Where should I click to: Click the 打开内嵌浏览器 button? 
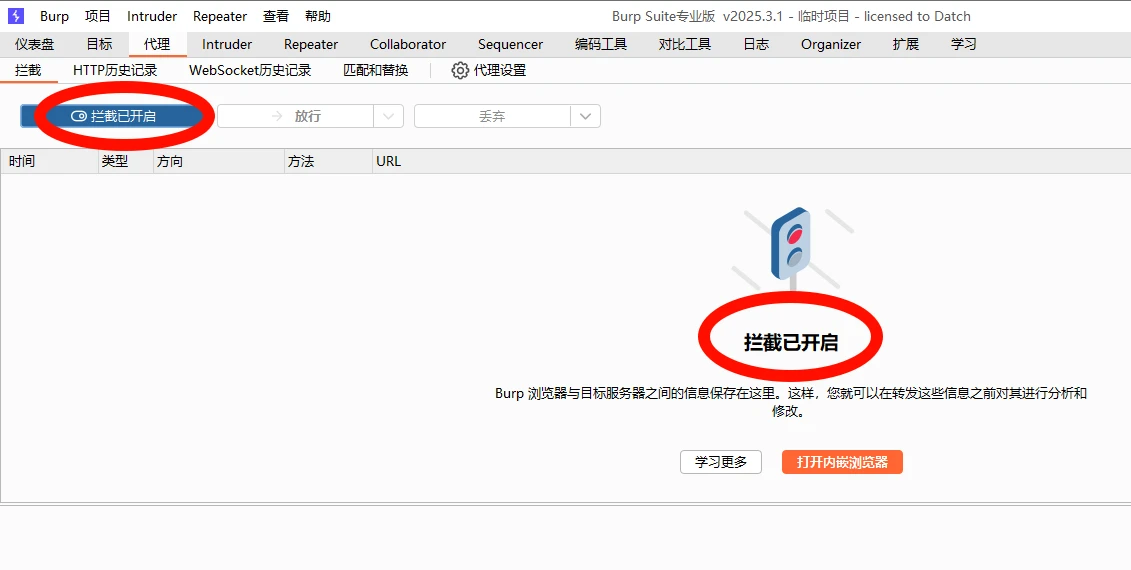click(x=842, y=462)
